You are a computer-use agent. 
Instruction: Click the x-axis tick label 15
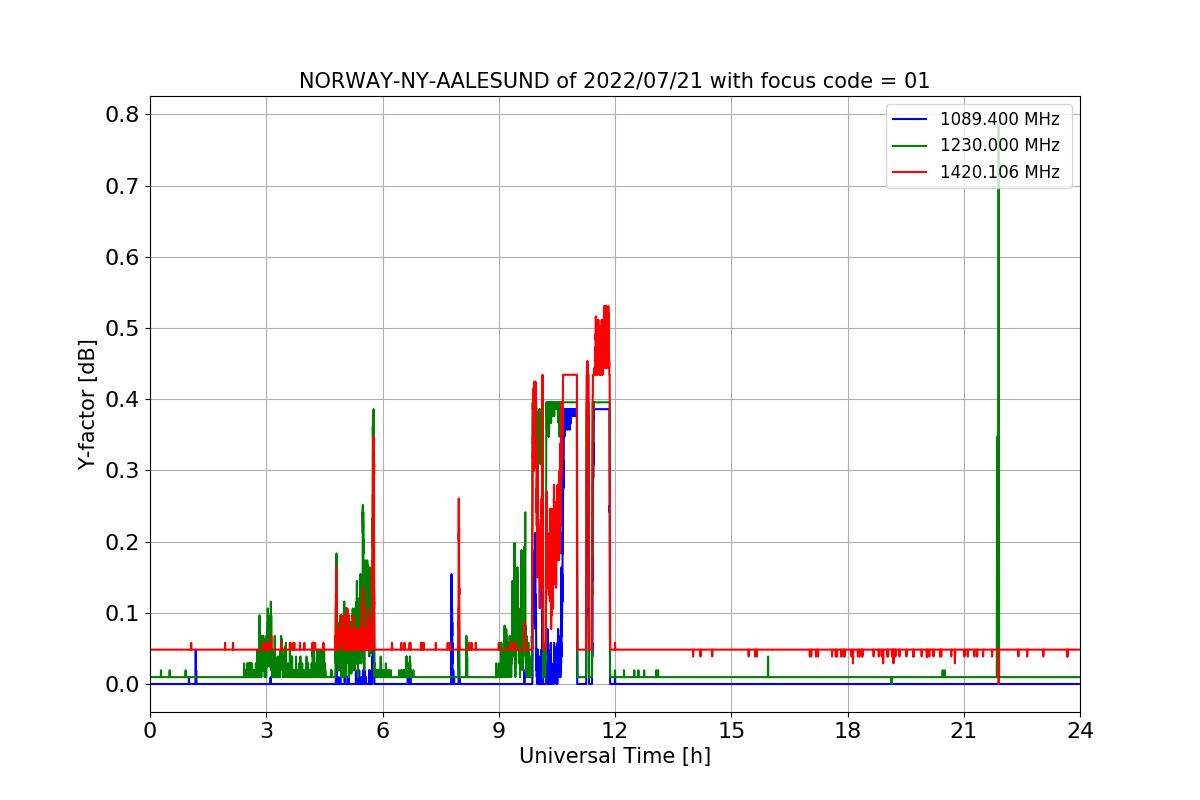(x=731, y=730)
